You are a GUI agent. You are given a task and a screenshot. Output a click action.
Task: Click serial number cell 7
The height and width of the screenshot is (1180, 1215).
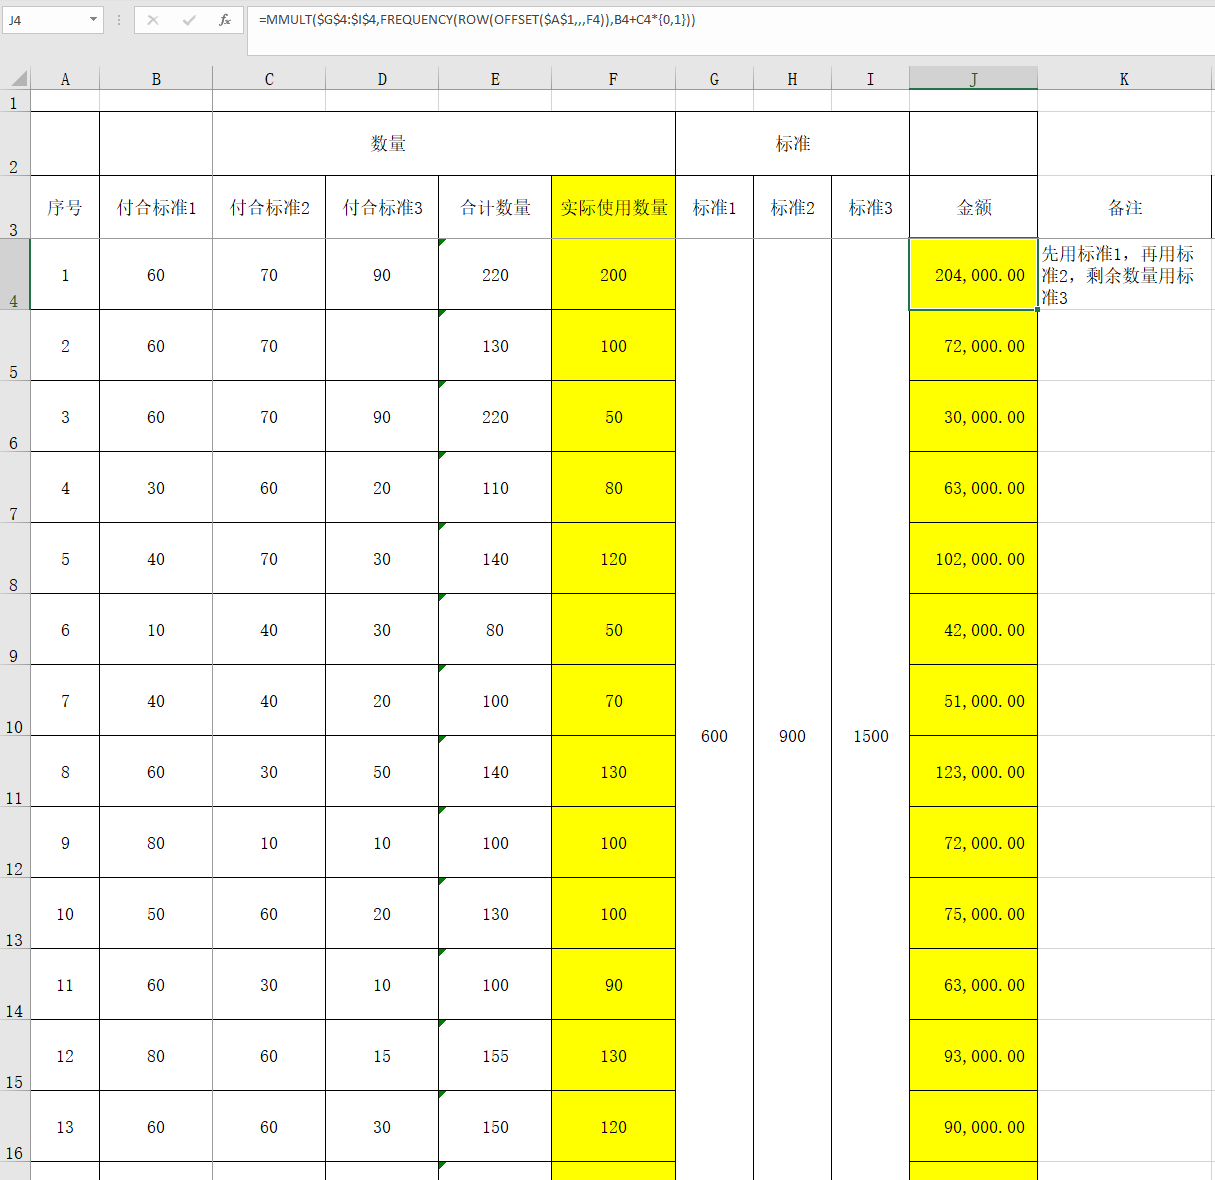(65, 700)
